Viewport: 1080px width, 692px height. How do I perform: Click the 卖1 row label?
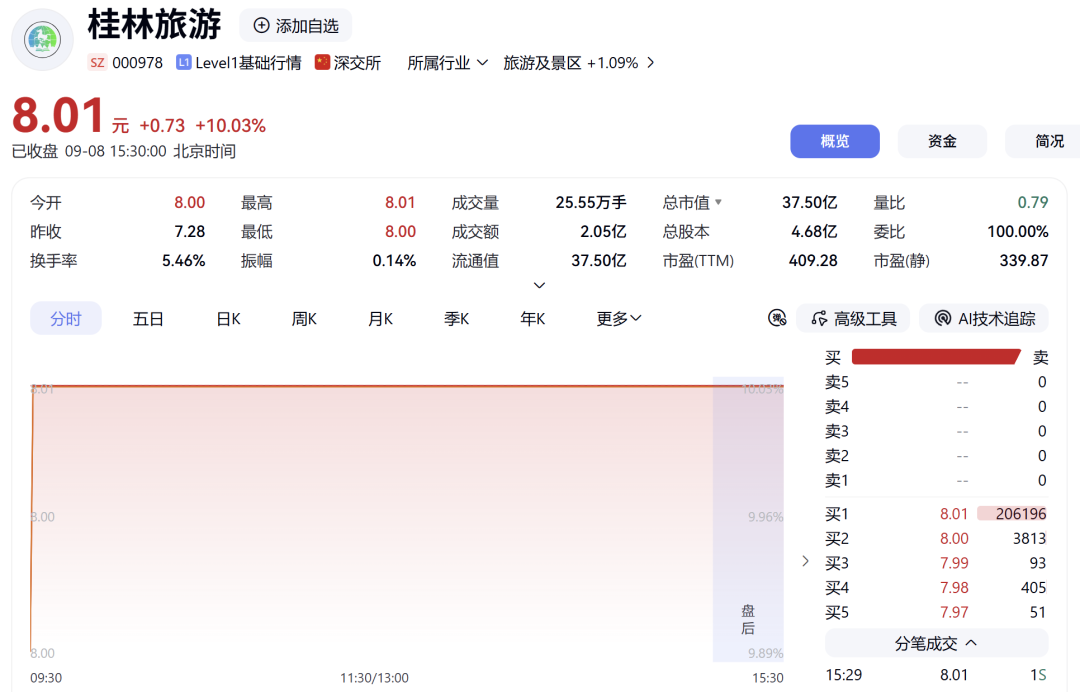pos(837,481)
